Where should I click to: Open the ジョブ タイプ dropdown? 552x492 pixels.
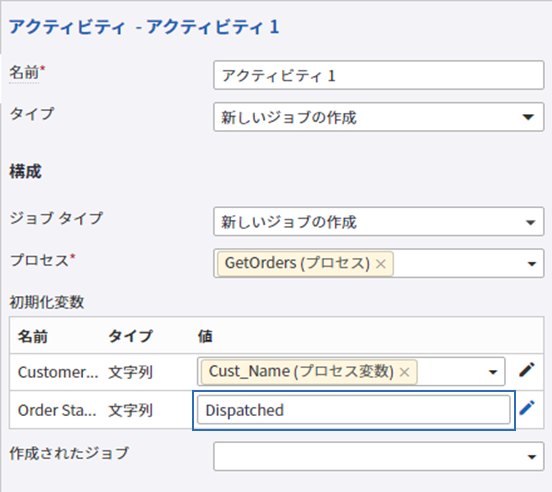(x=378, y=222)
